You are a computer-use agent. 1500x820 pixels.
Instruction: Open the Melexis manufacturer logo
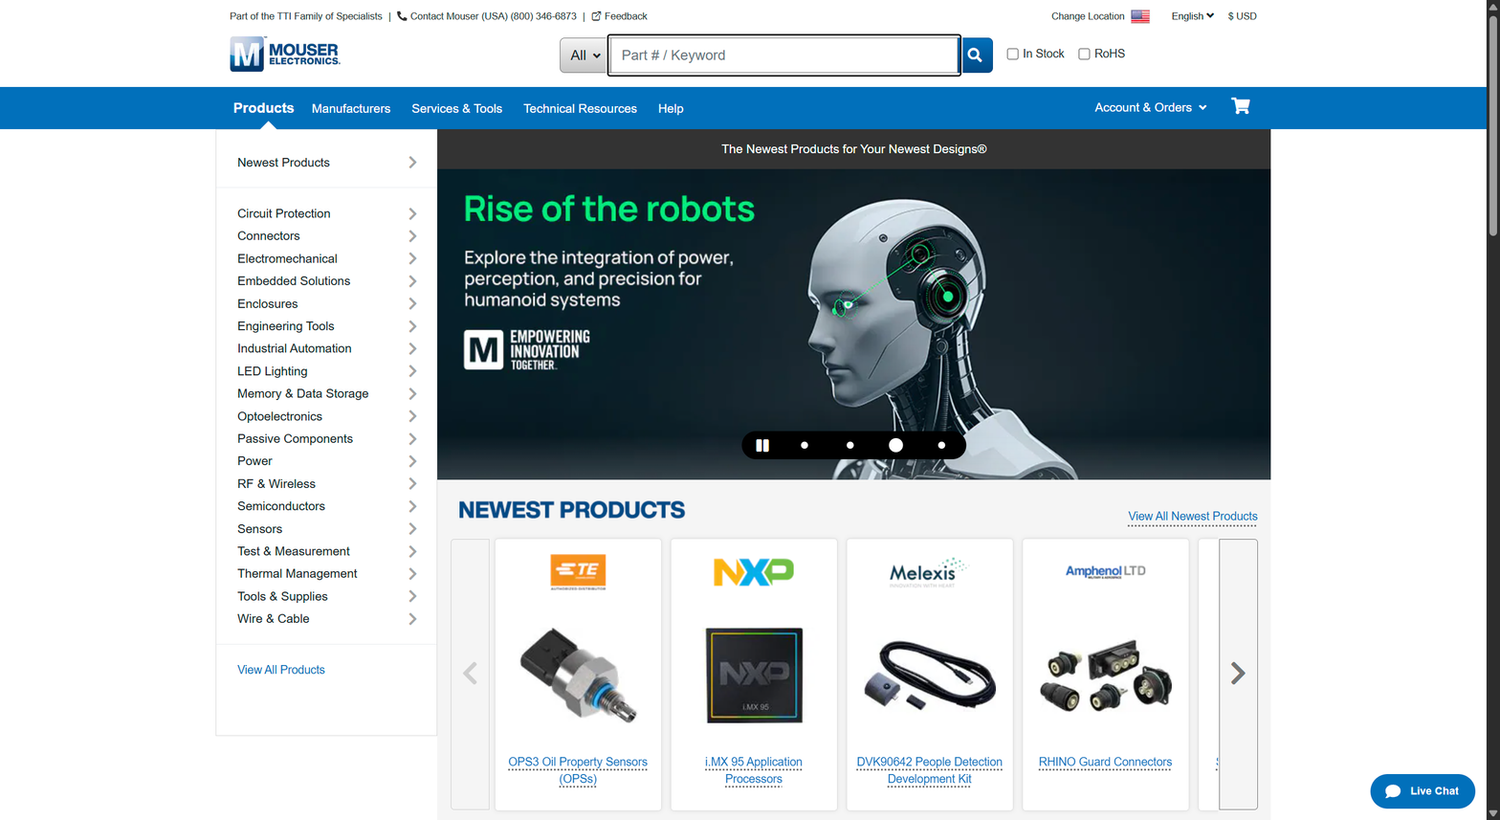click(x=929, y=572)
